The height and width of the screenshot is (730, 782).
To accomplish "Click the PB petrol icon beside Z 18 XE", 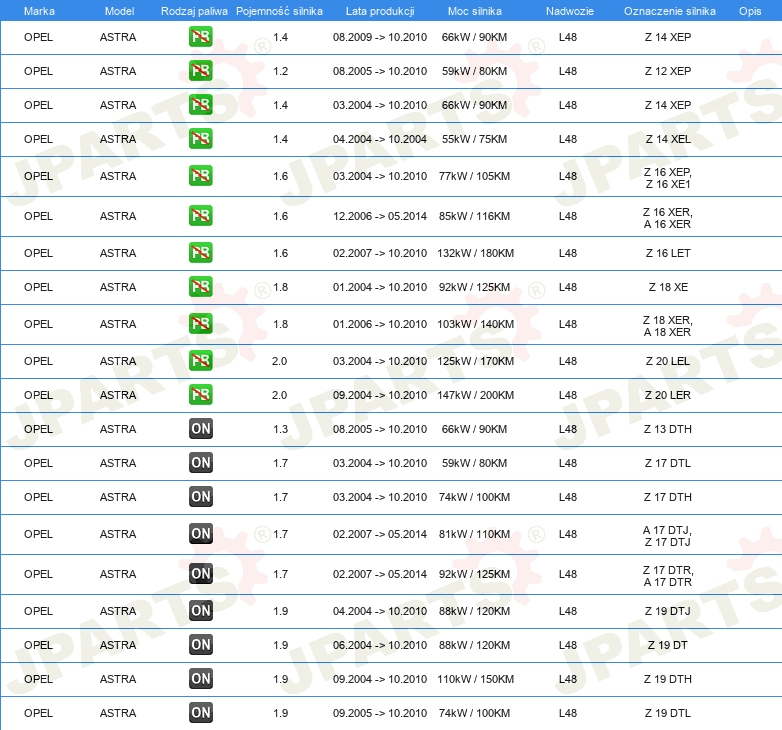I will (200, 287).
